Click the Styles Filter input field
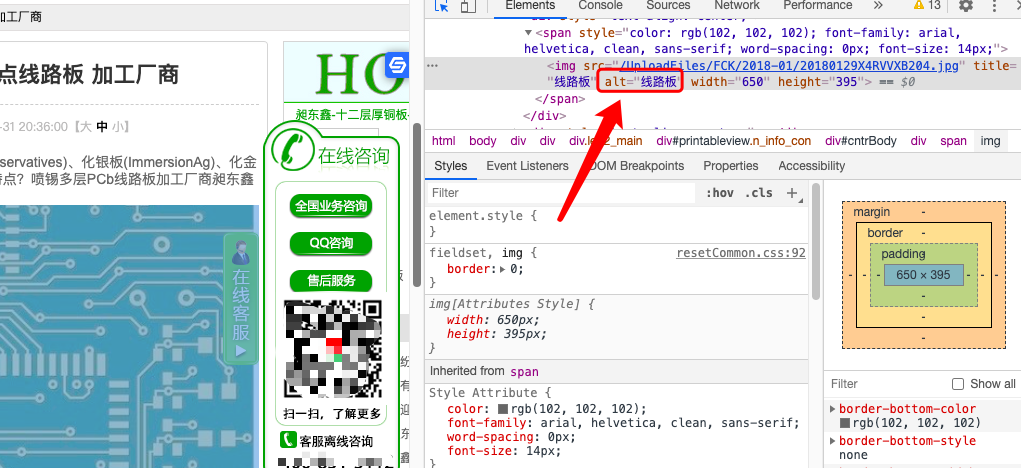Image resolution: width=1021 pixels, height=468 pixels. tap(560, 193)
